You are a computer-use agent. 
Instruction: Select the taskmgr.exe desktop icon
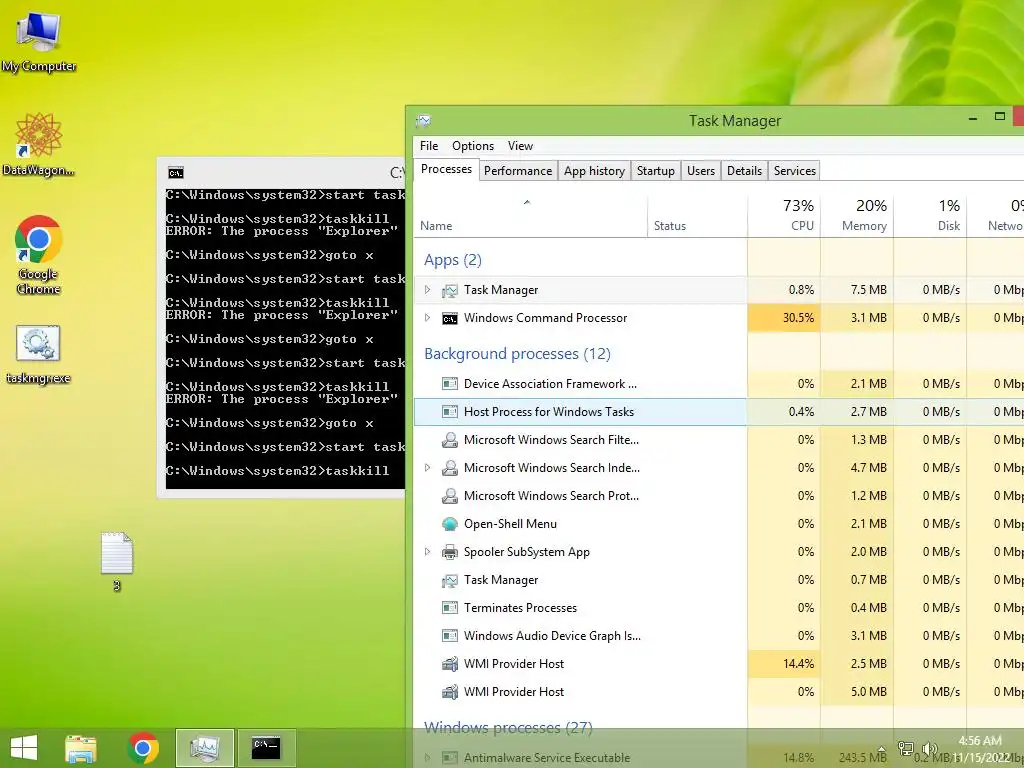(38, 355)
